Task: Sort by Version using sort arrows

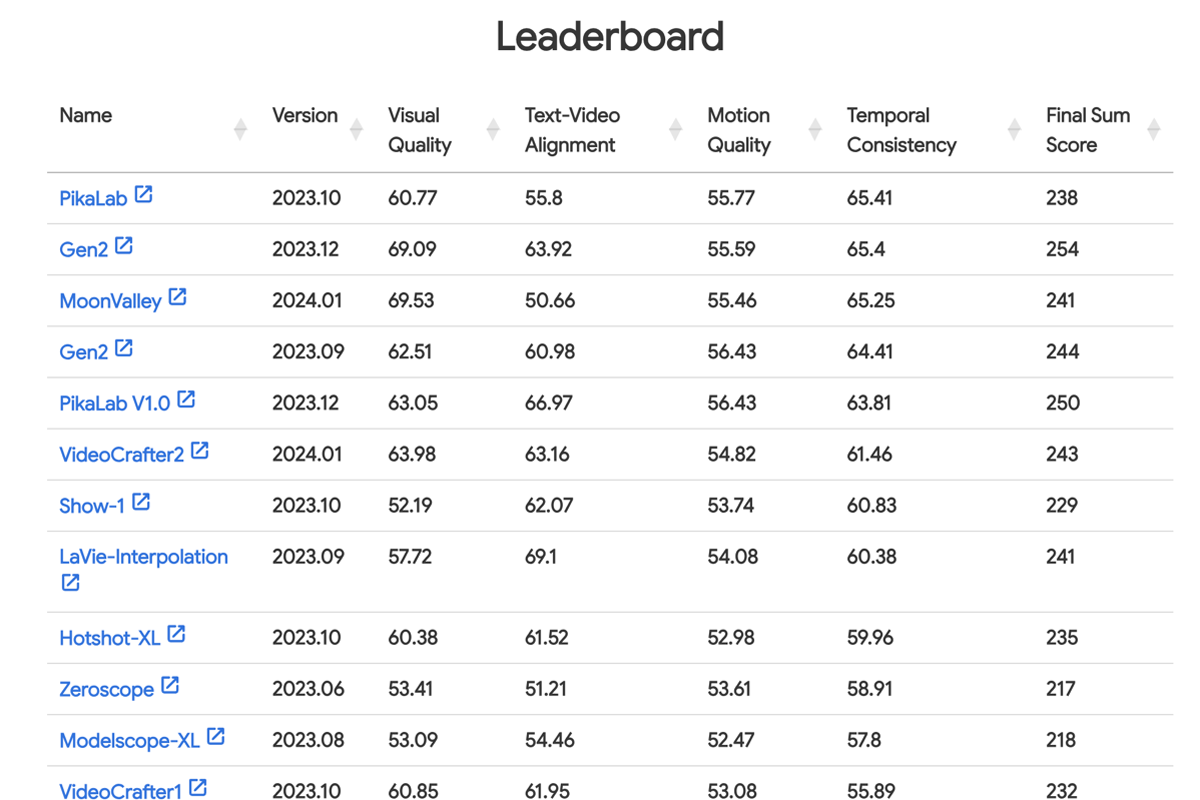Action: pos(356,129)
